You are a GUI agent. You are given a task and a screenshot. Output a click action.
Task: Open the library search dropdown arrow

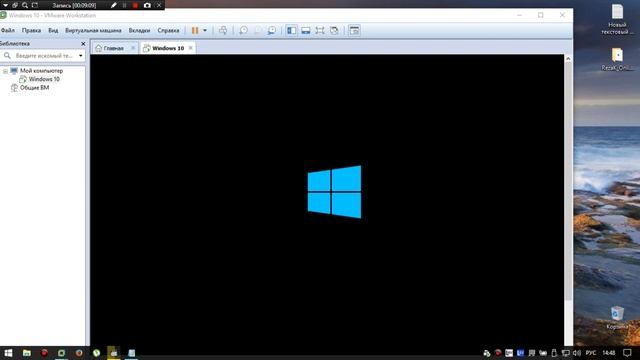(81, 56)
